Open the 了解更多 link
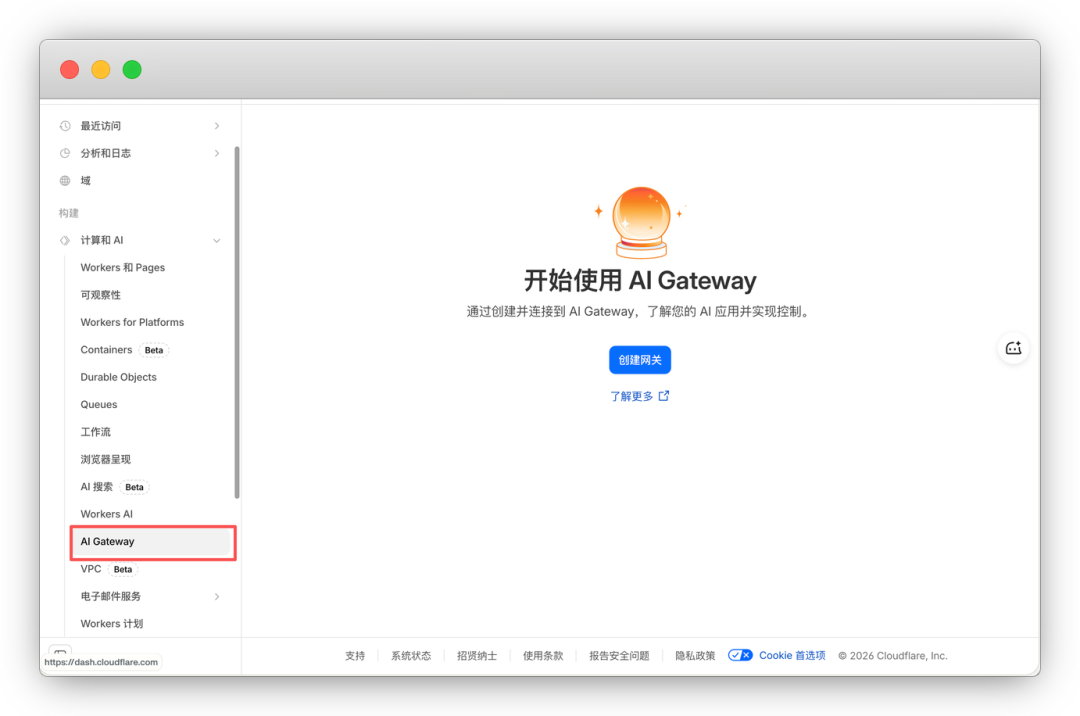 tap(639, 395)
